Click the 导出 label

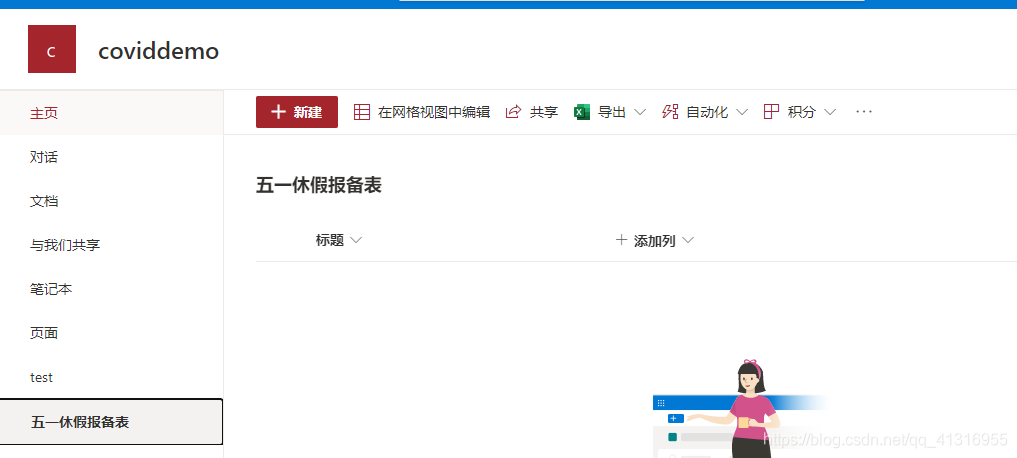[x=612, y=112]
